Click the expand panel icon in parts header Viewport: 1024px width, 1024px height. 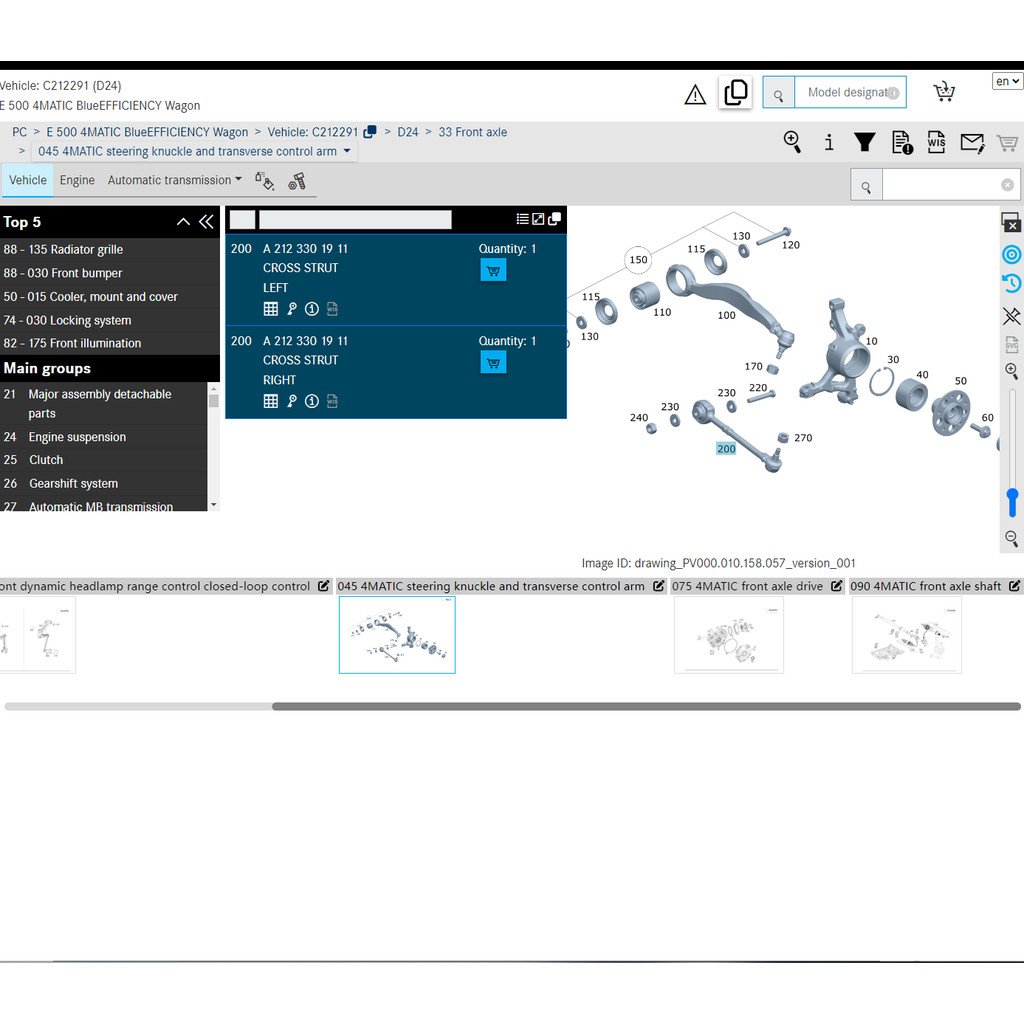coord(538,219)
